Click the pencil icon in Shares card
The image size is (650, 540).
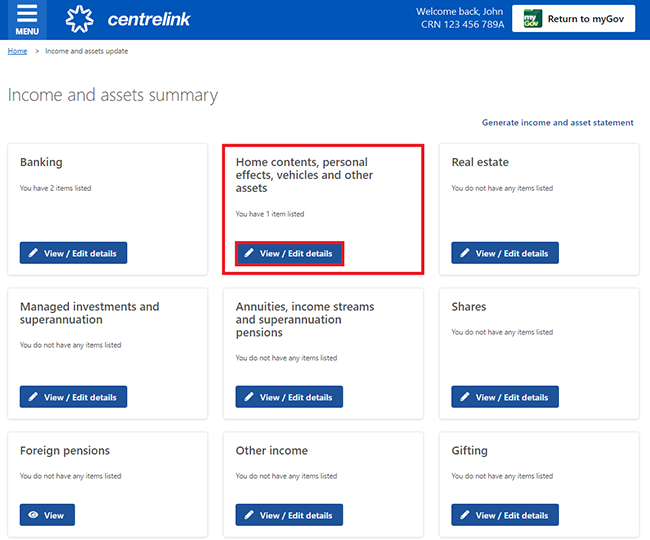[465, 397]
